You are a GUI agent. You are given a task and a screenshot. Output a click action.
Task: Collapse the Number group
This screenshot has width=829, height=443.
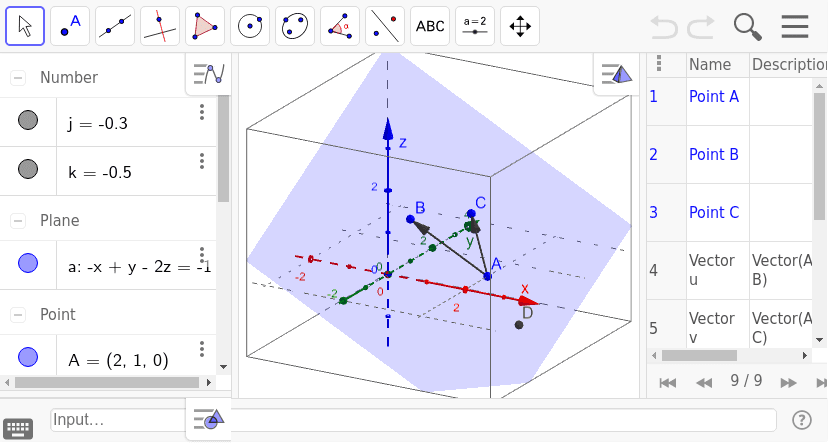click(x=18, y=78)
